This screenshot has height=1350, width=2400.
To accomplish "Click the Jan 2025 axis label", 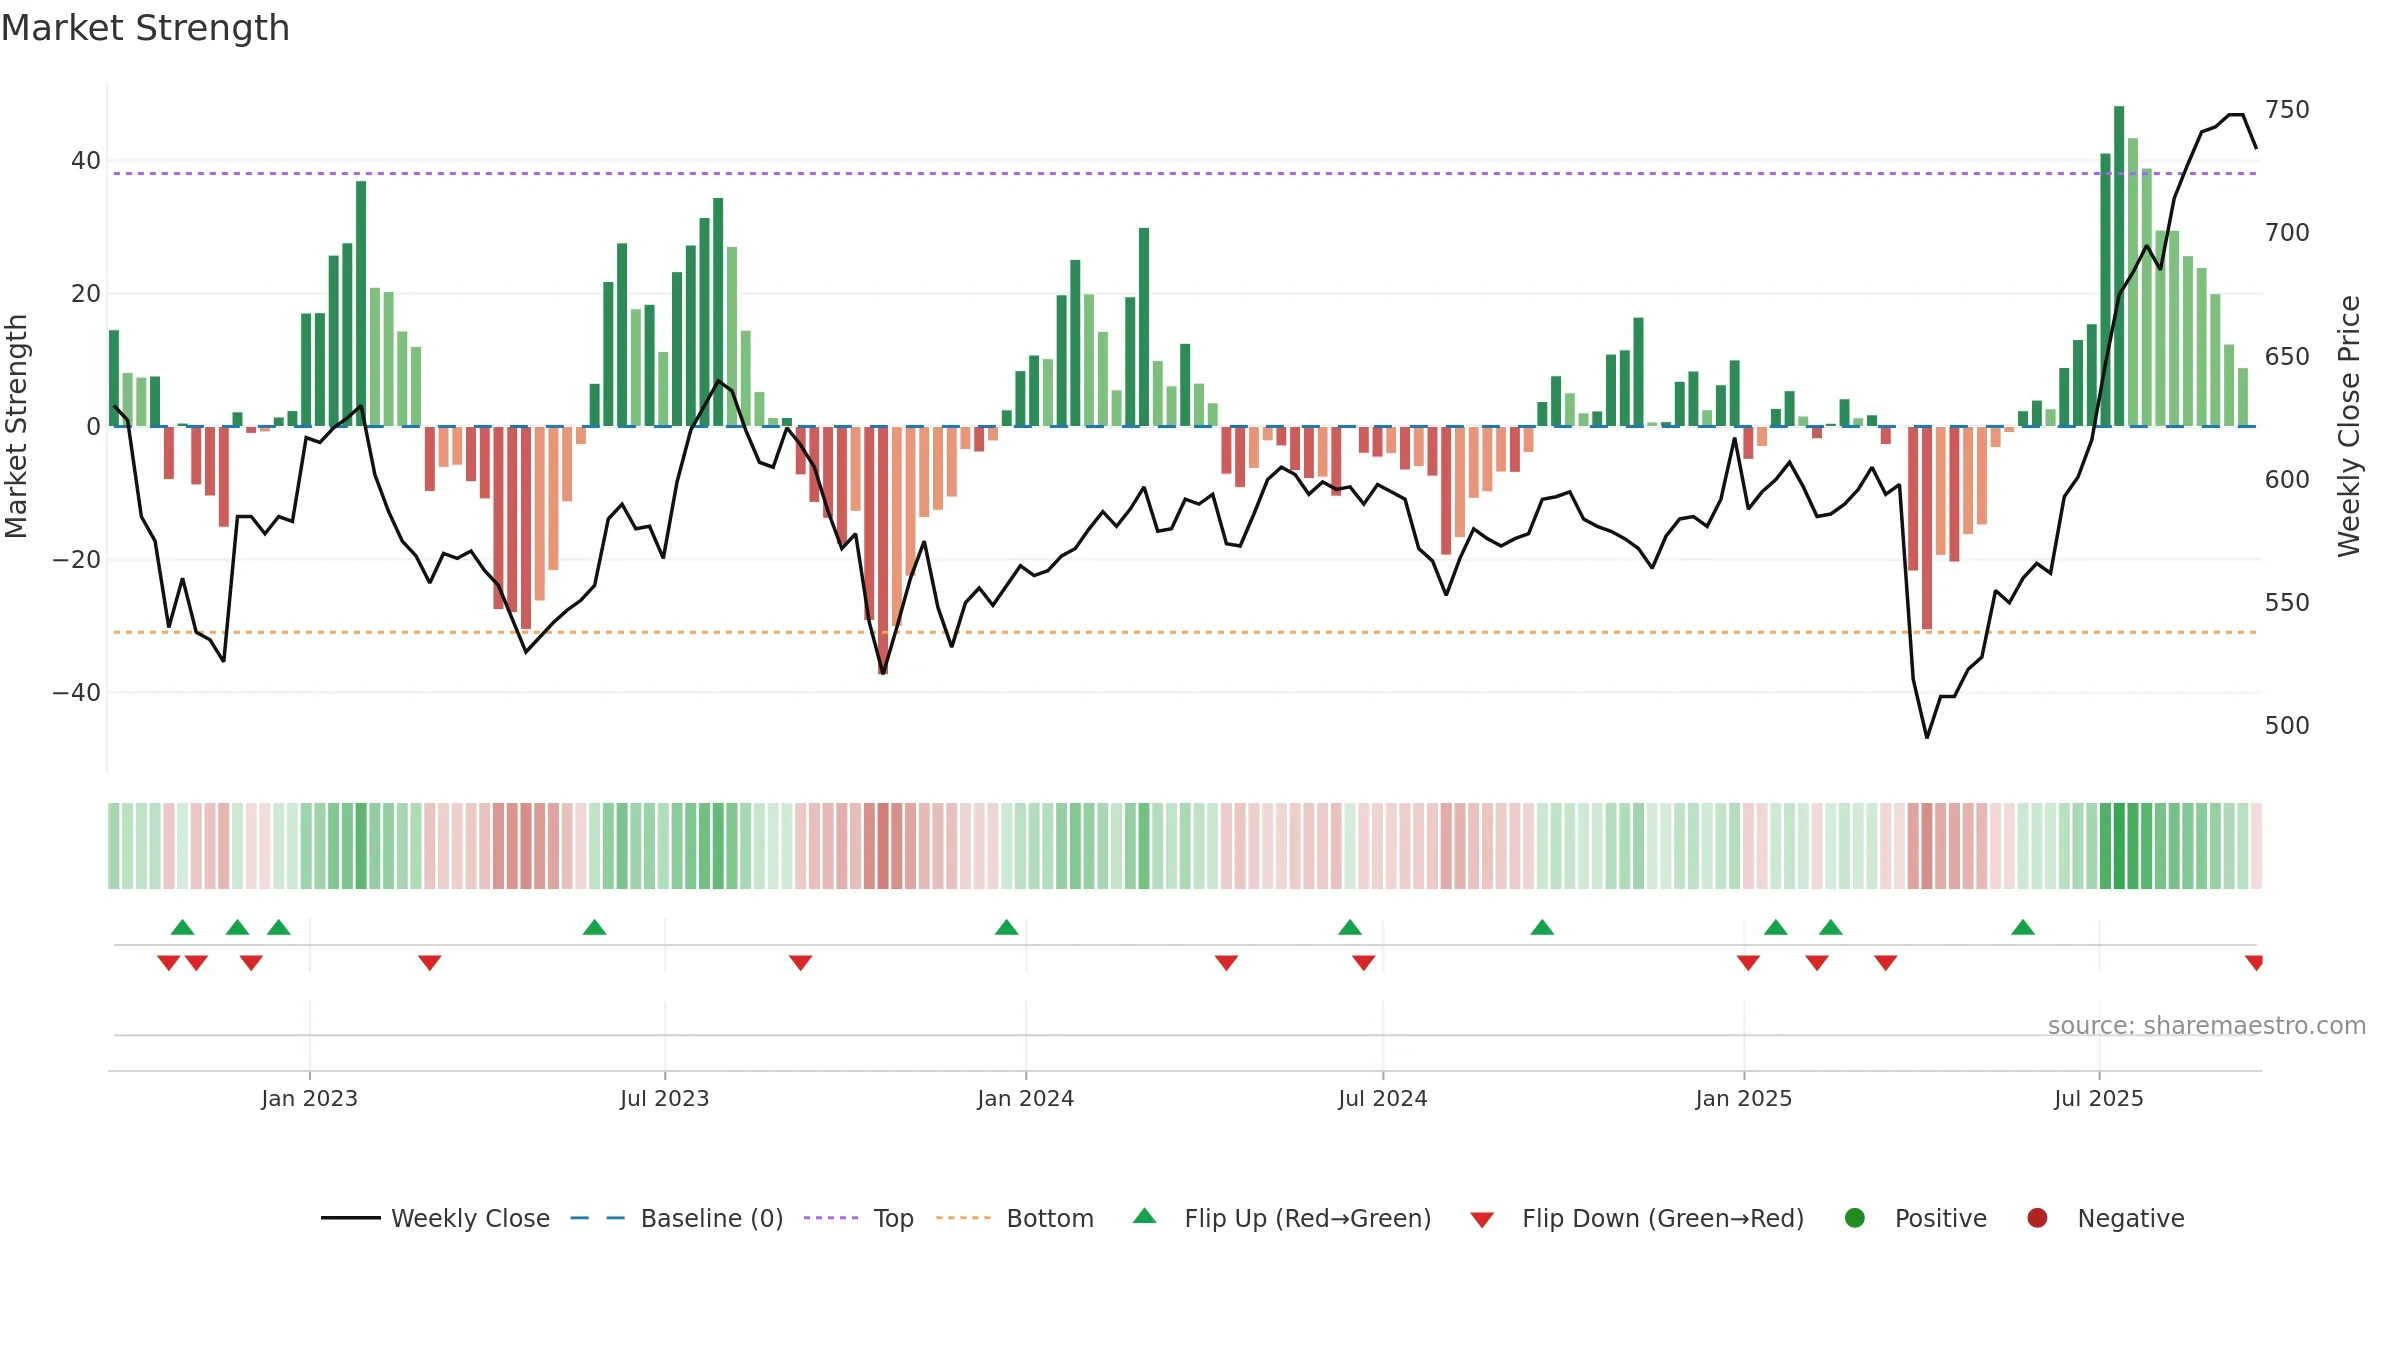I will click(1744, 1098).
